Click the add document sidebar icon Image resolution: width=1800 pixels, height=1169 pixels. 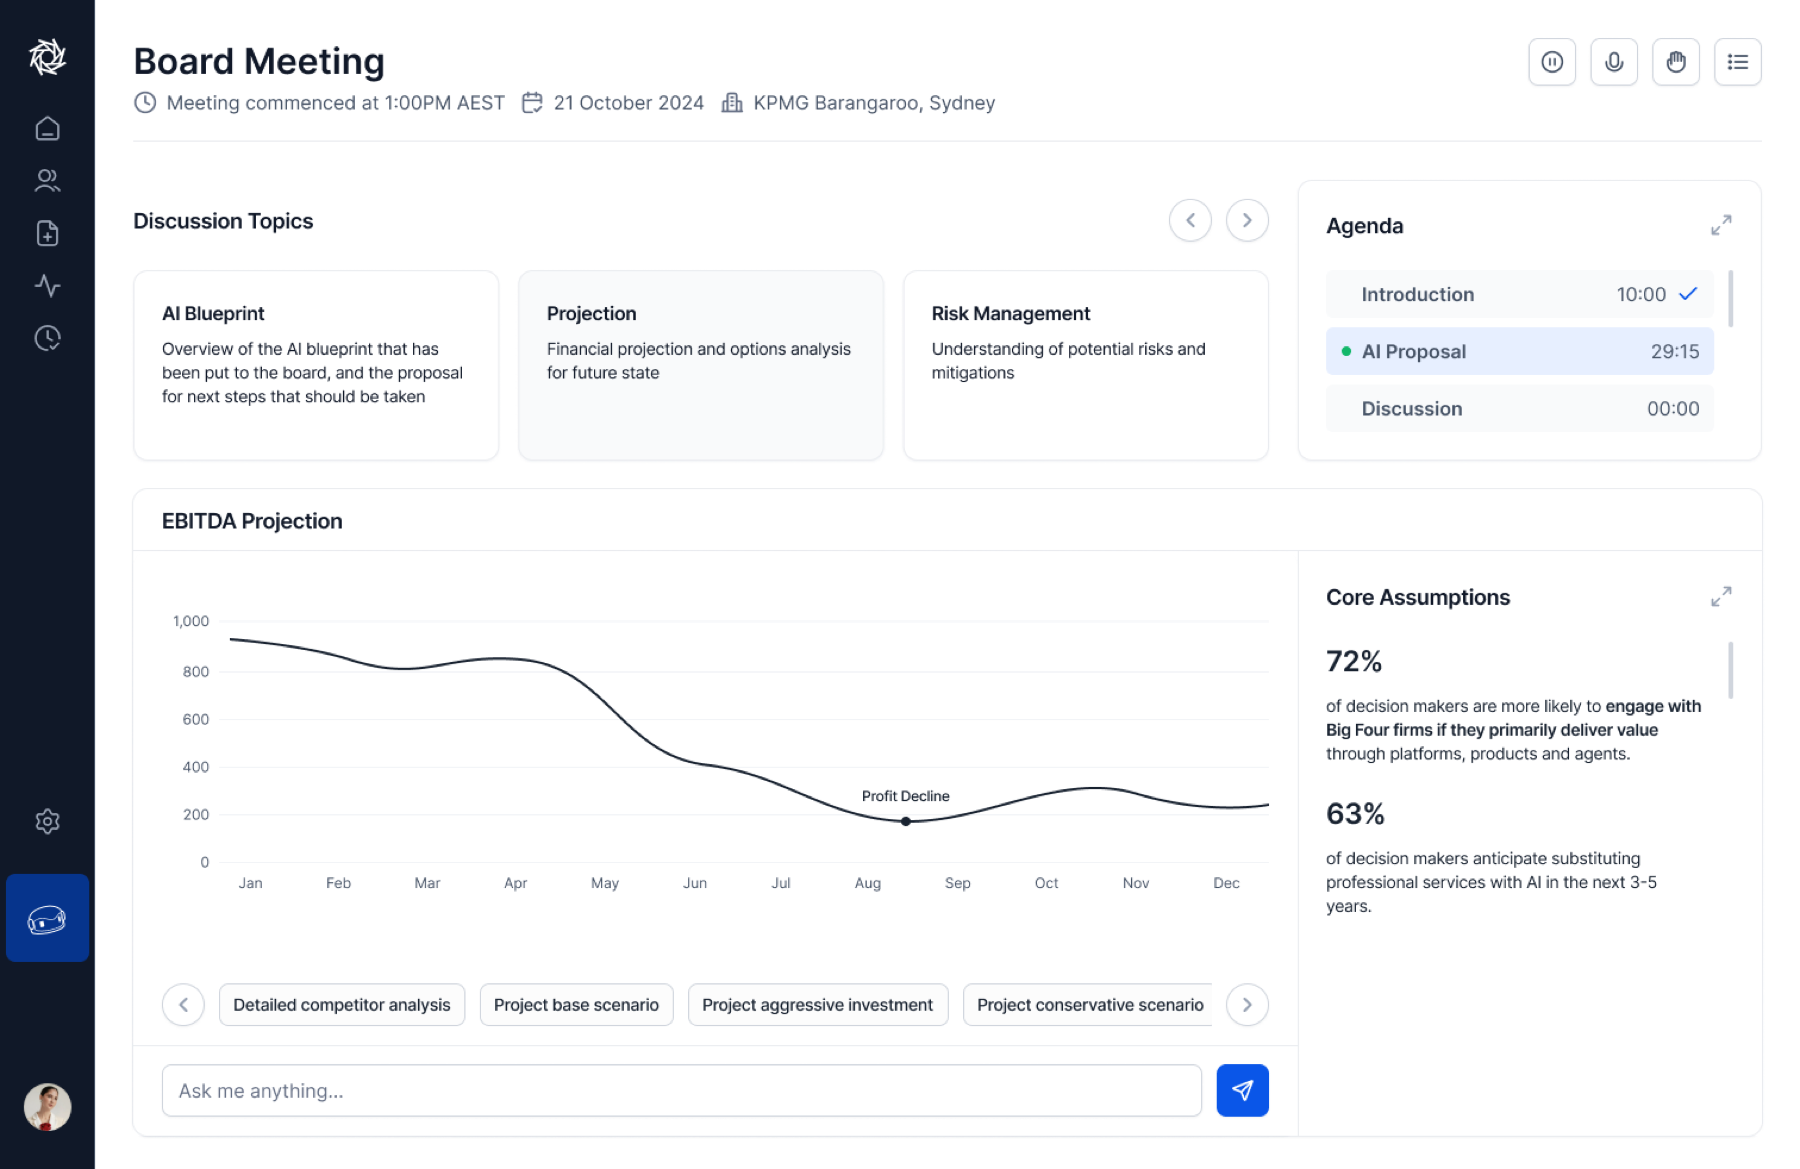point(47,233)
